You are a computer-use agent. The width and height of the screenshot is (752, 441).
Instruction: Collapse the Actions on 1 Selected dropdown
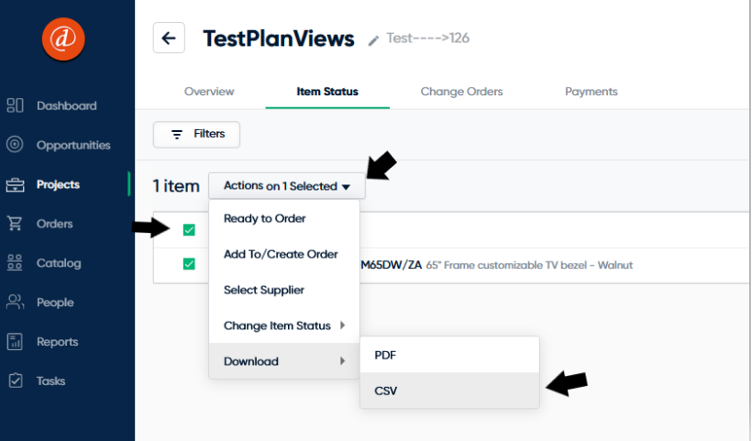[x=287, y=186]
